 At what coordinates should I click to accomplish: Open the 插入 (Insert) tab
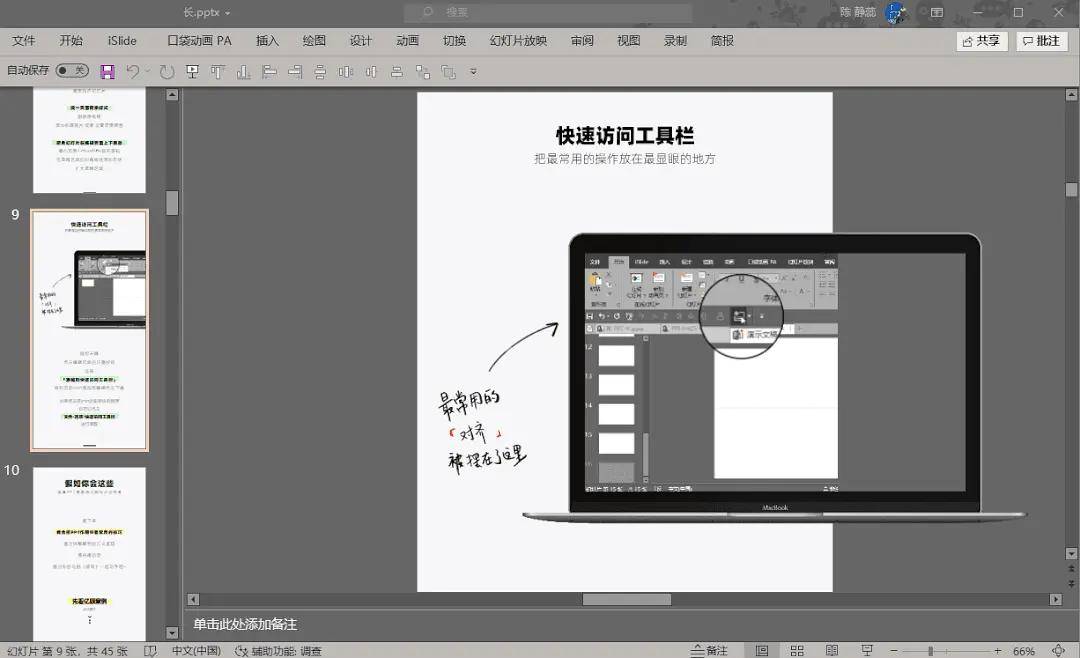click(267, 41)
